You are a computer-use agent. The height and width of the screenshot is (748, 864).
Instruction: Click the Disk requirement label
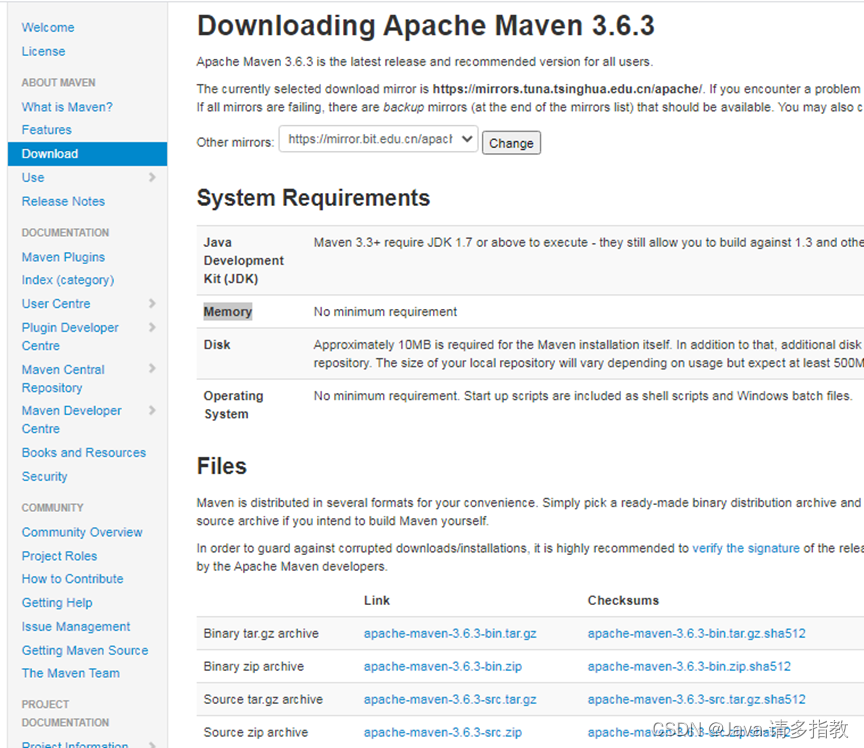pyautogui.click(x=217, y=345)
